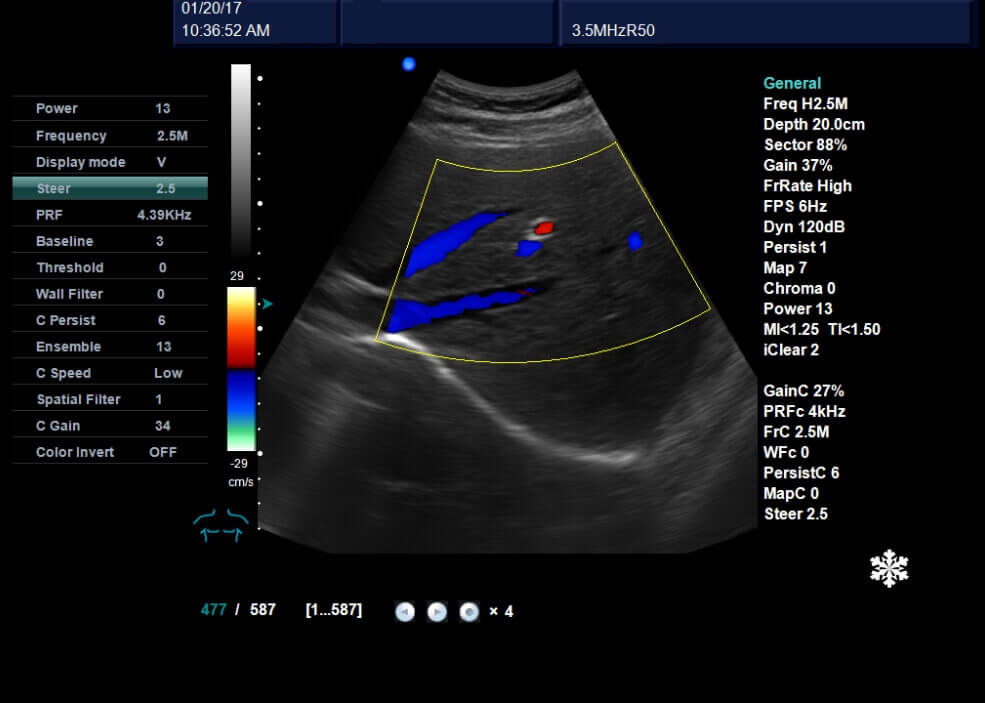This screenshot has height=703, width=985.
Task: Click the Gain 37% parameter text
Action: click(798, 165)
